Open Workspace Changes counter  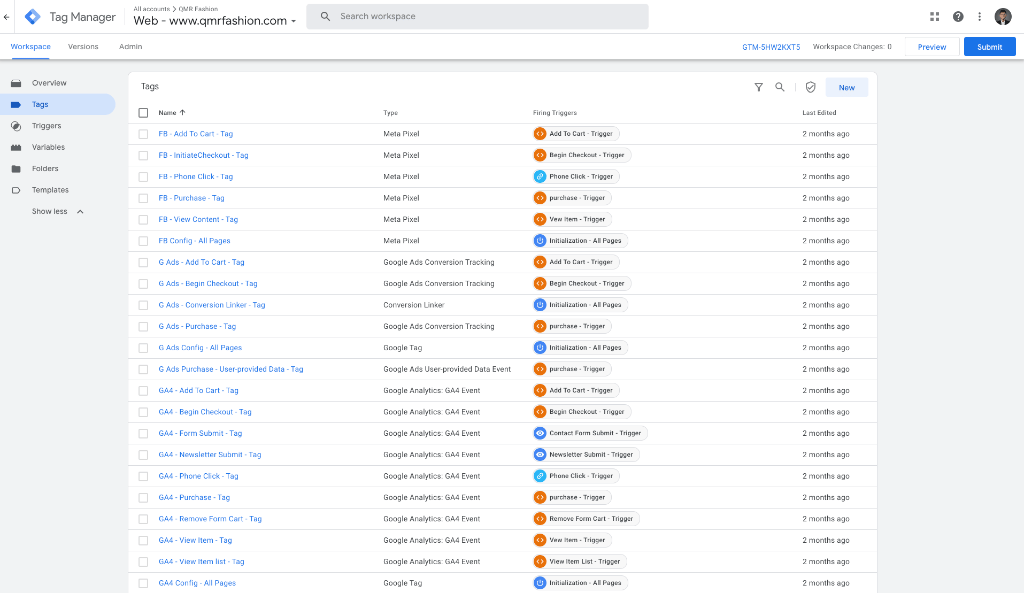[x=852, y=47]
